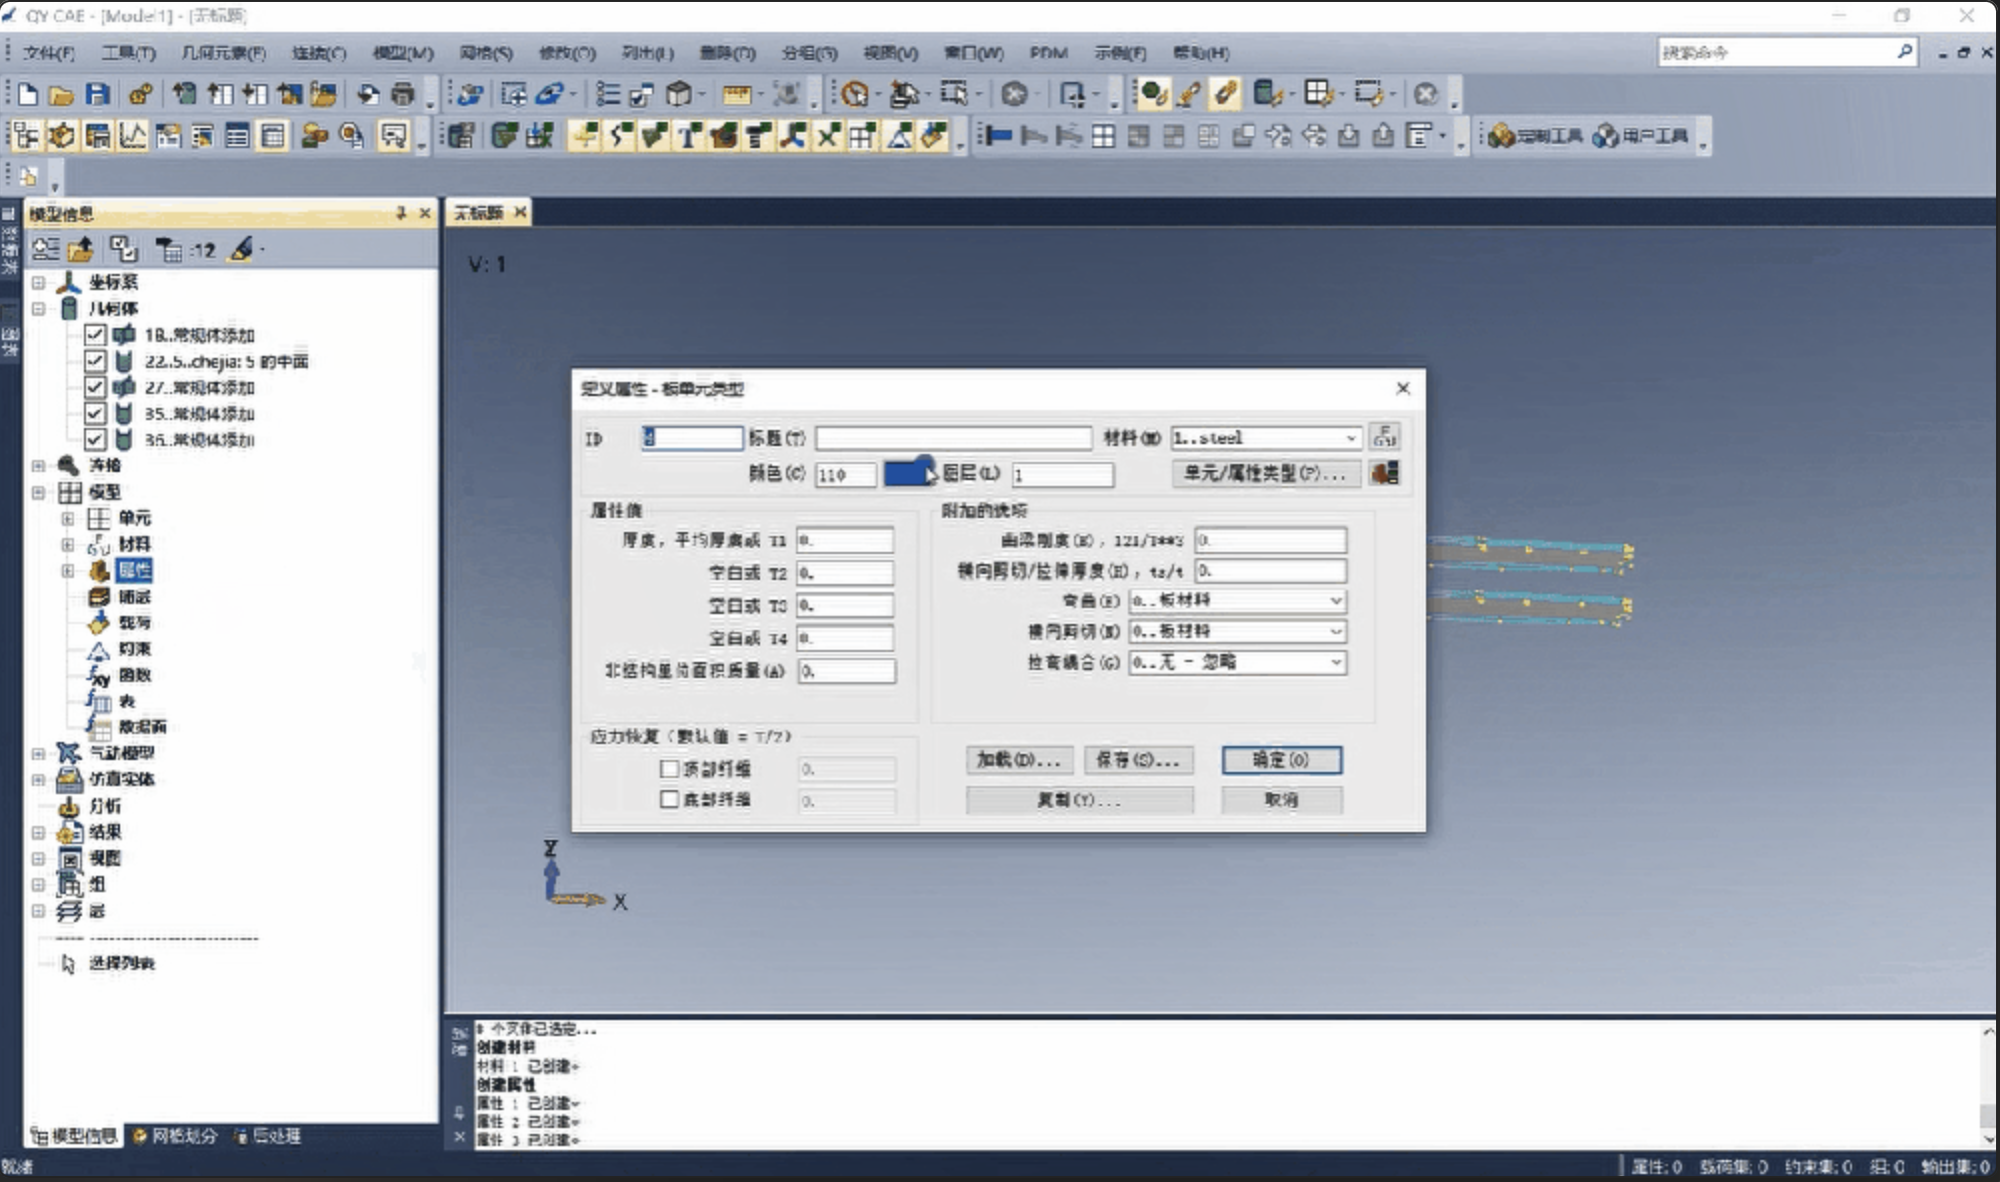Screen dimensions: 2000x1182
Task: Open the 材料 steel material dropdown
Action: (x=1351, y=438)
